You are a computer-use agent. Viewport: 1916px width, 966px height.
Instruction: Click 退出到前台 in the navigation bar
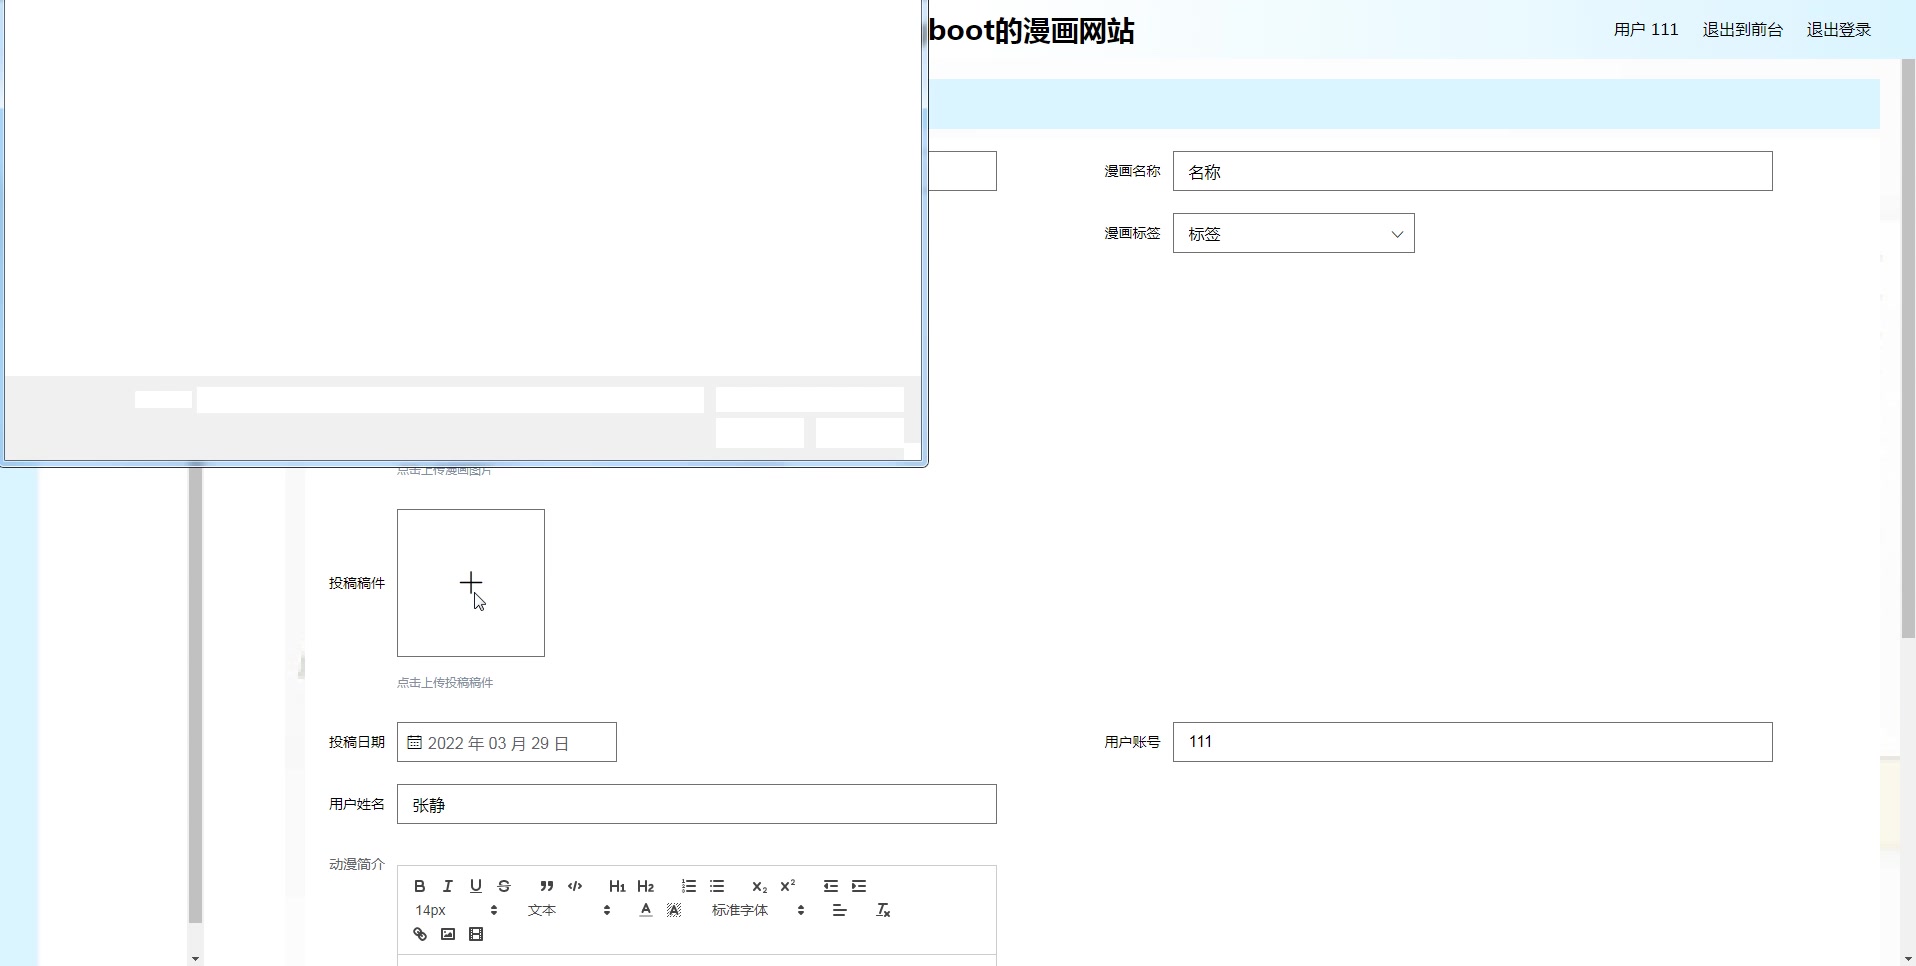coord(1741,29)
